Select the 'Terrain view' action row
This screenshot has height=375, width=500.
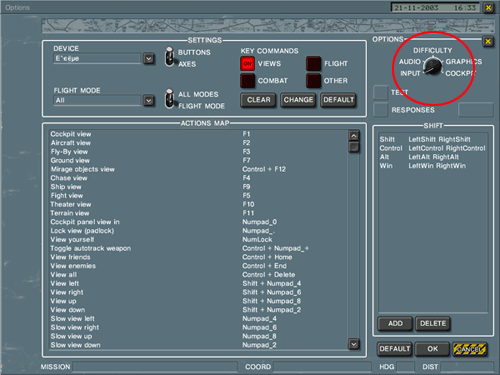(198, 213)
